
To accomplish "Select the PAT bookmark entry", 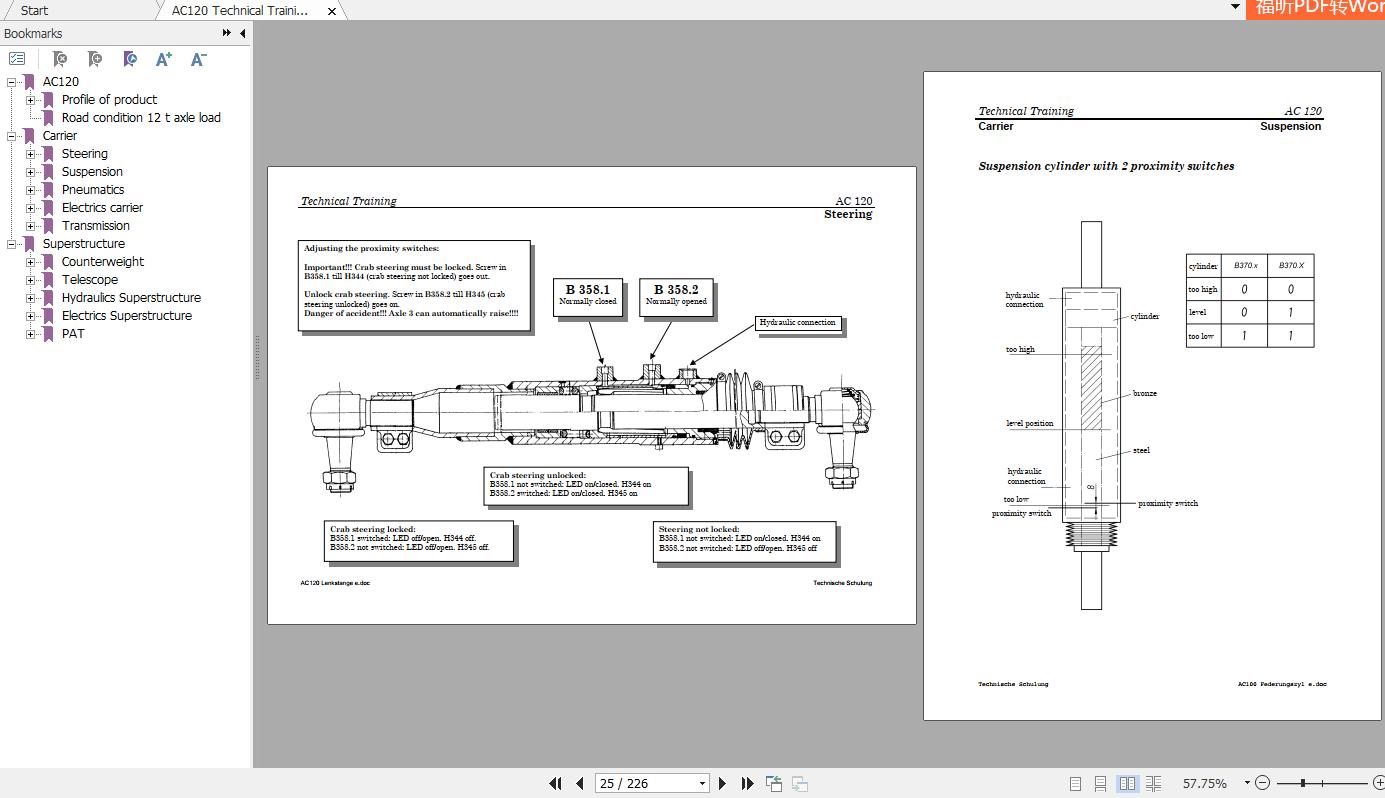I will (72, 333).
